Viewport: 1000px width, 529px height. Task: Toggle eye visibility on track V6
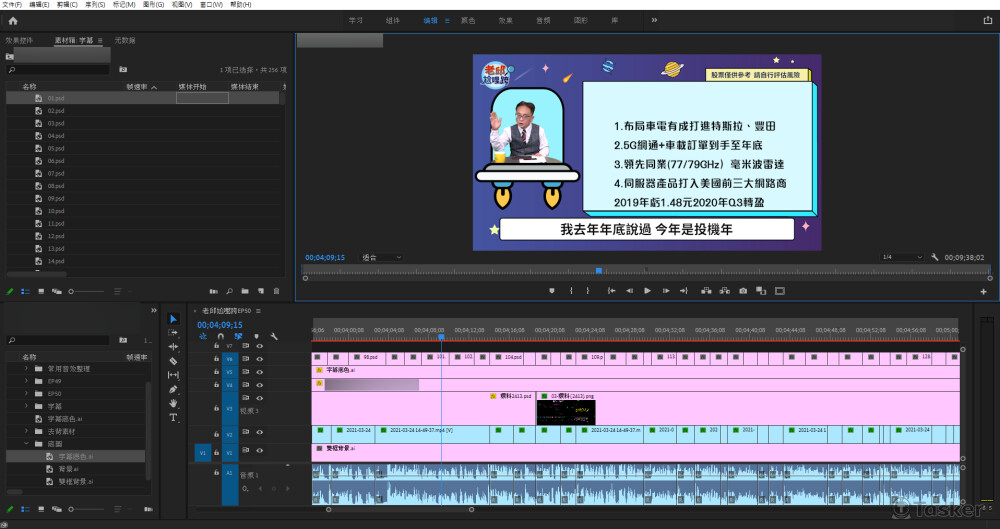coord(259,358)
